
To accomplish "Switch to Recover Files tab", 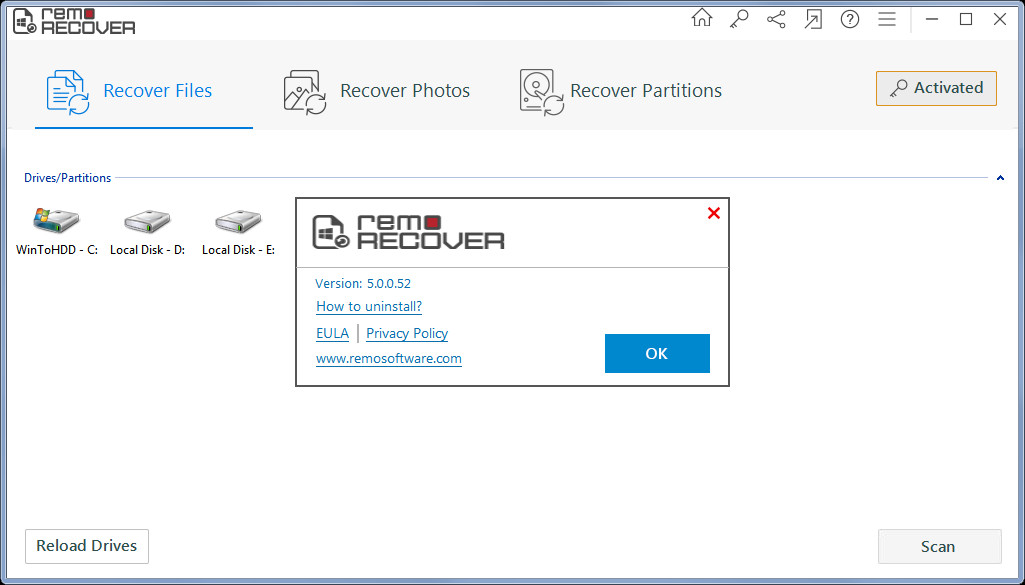I will [x=144, y=91].
